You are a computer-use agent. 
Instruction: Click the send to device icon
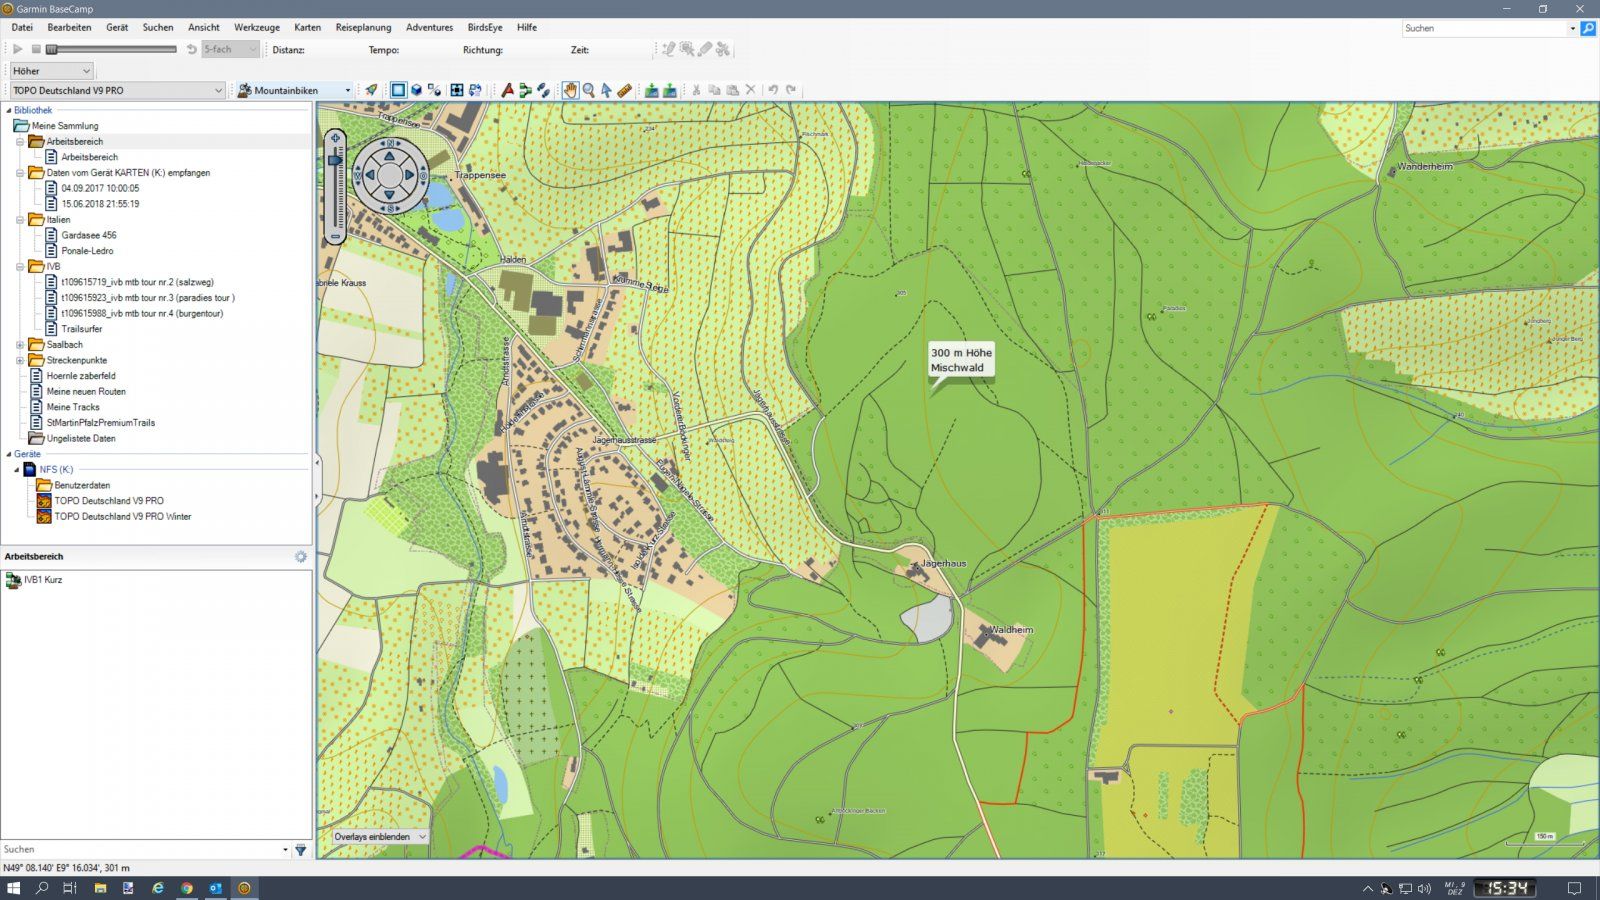[x=651, y=90]
